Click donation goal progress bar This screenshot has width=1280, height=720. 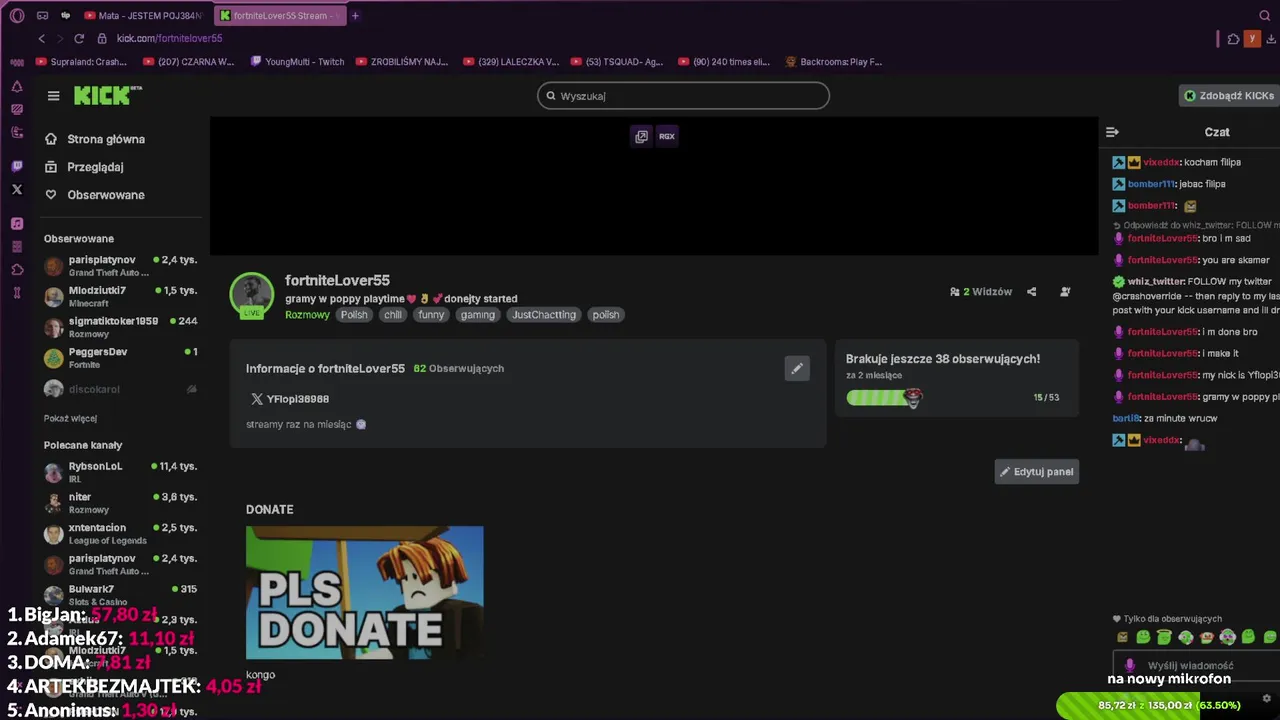[1167, 705]
